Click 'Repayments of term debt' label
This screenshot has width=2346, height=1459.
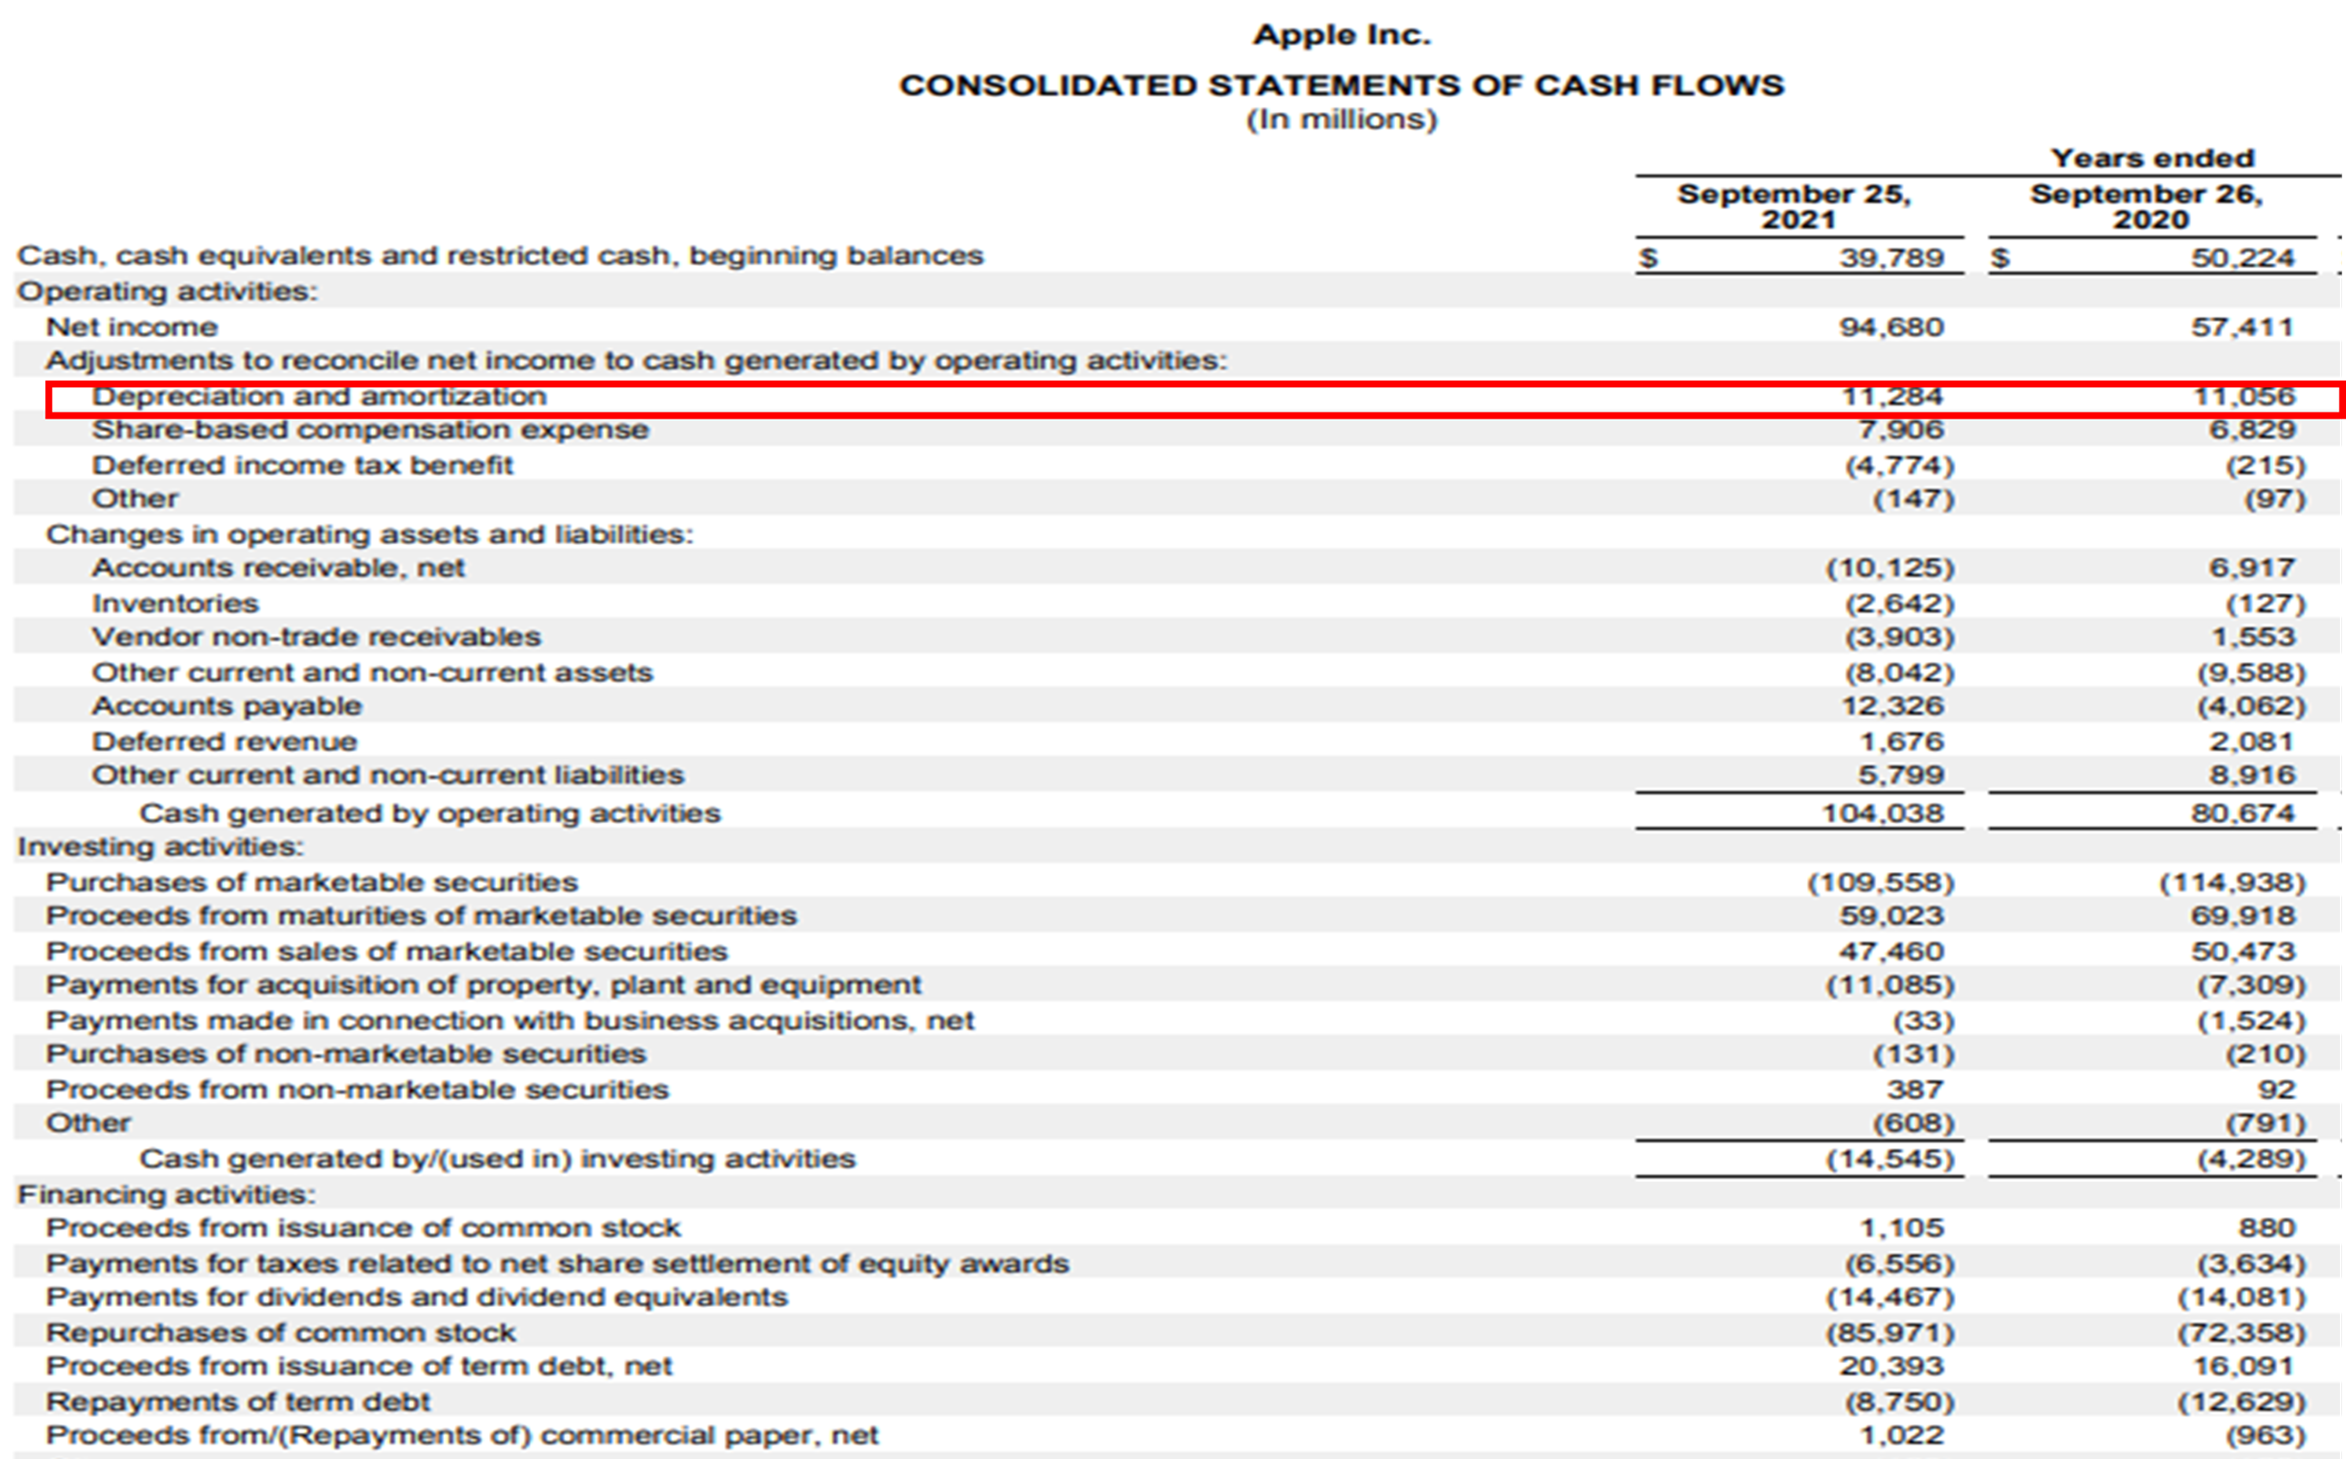[238, 1402]
